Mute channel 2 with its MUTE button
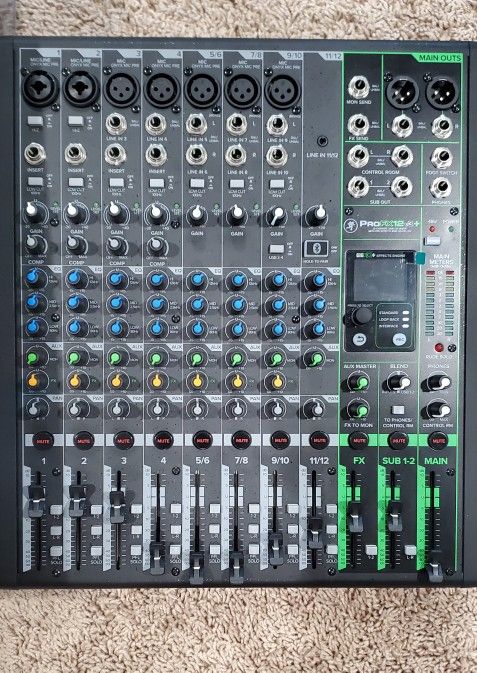The height and width of the screenshot is (673, 477). 83,440
